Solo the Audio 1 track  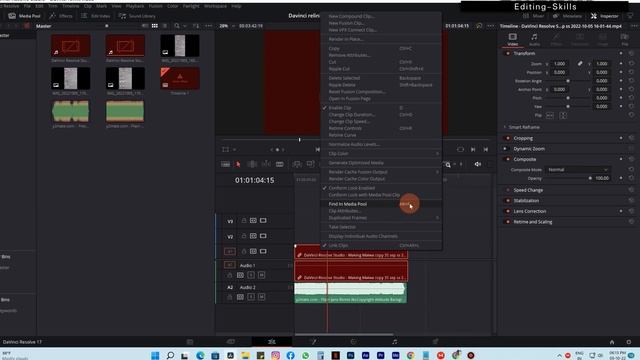click(251, 276)
